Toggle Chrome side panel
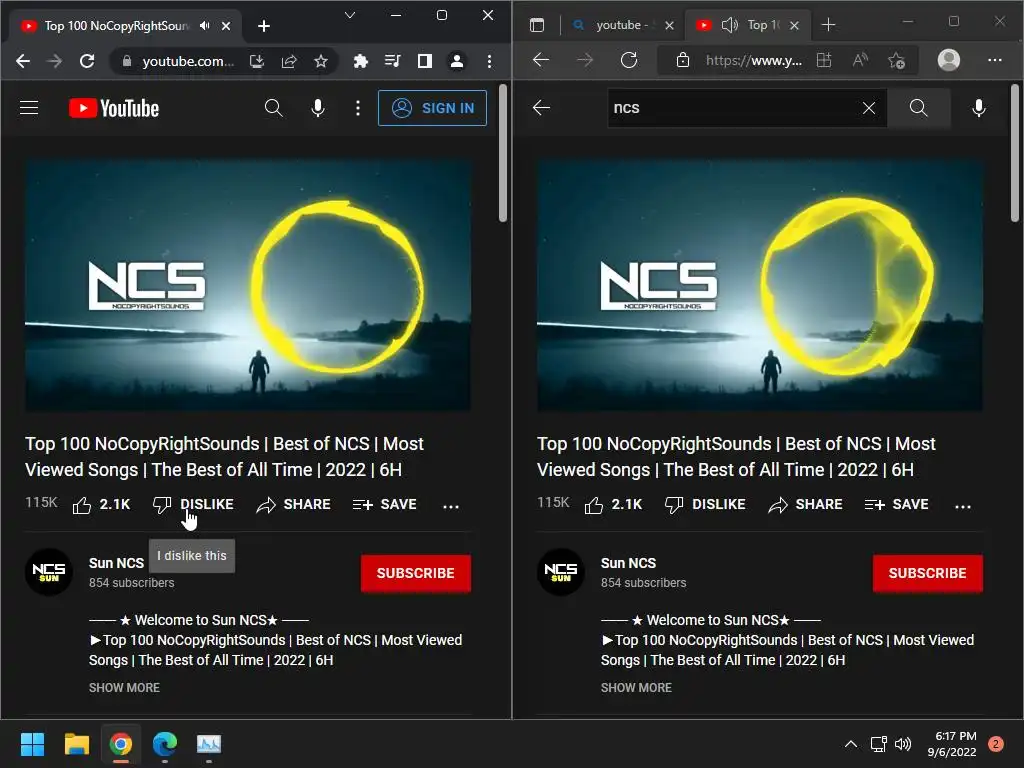 (424, 61)
